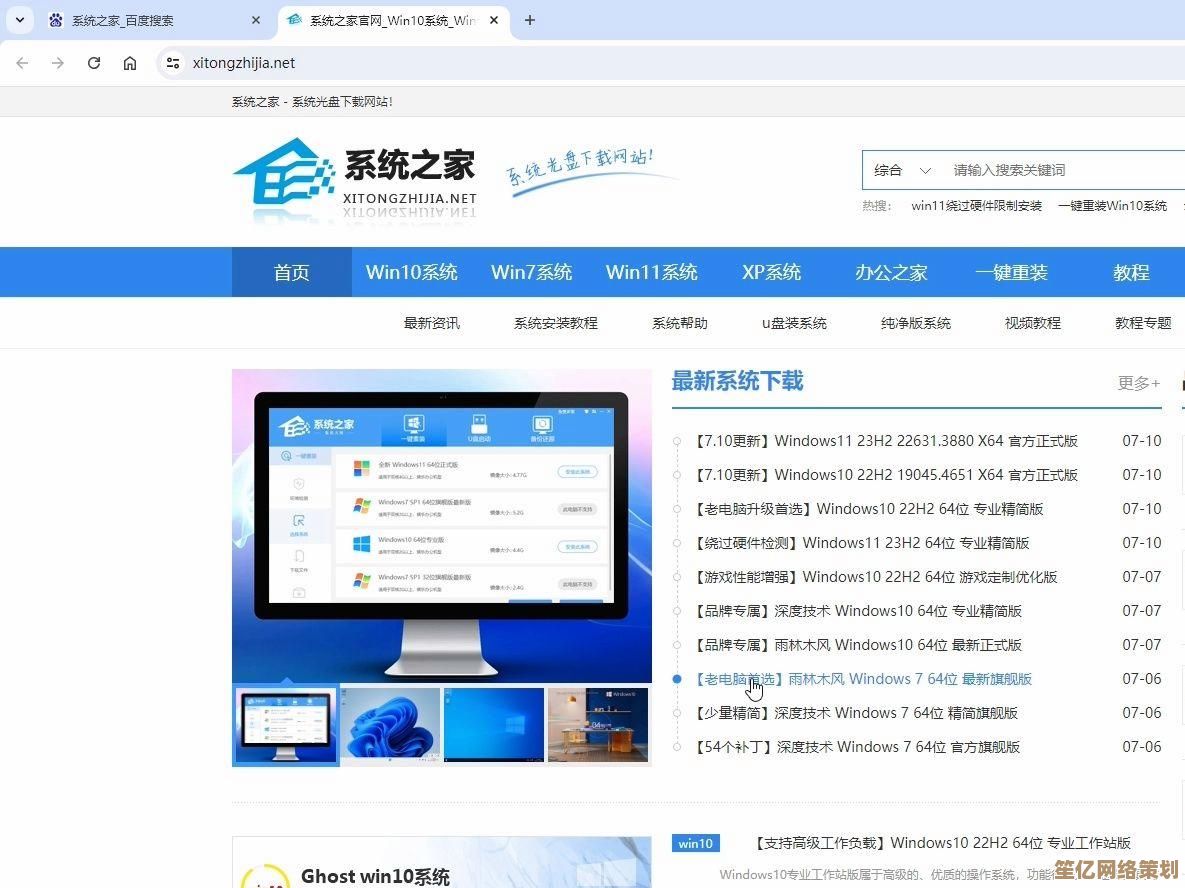Open Windows10 22H2 19045.4651 X64 官方正式版
Image resolution: width=1185 pixels, height=888 pixels.
(x=886, y=475)
